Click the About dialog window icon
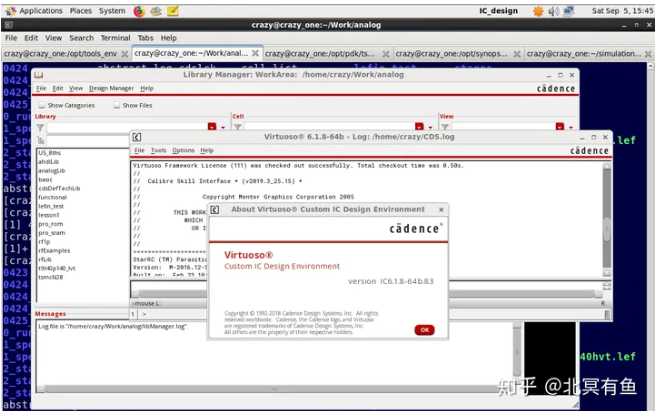655x411 pixels. [215, 210]
